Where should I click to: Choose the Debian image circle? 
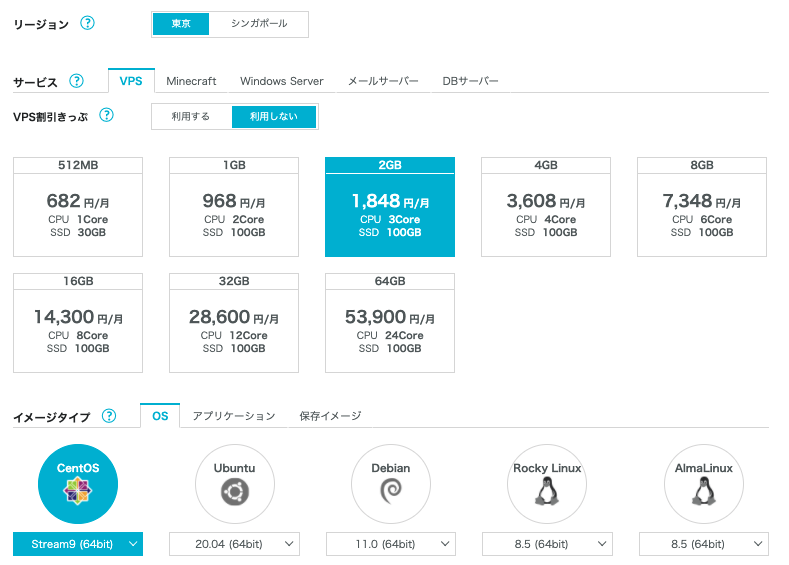point(390,484)
